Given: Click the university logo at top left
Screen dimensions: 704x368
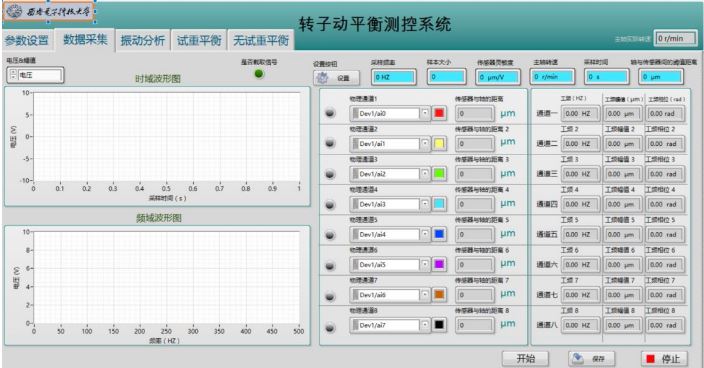Looking at the screenshot, I should pos(49,12).
